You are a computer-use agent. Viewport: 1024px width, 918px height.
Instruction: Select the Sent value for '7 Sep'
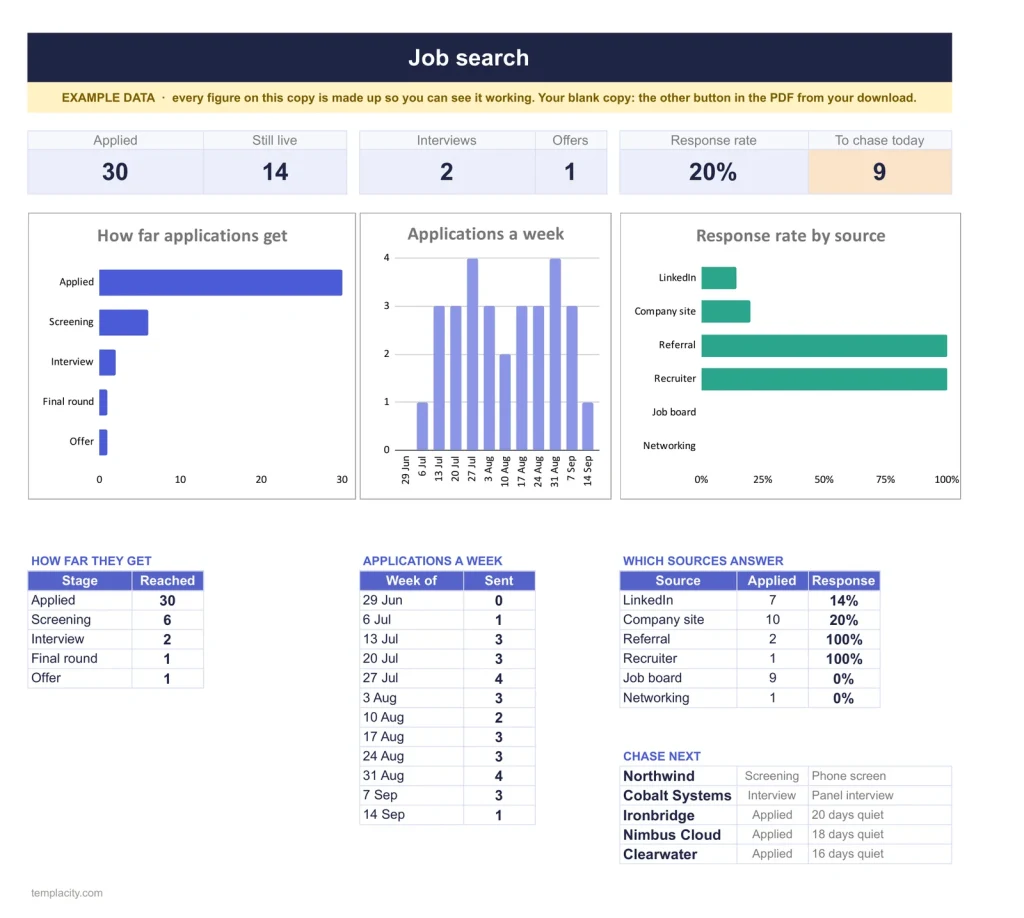coord(499,795)
